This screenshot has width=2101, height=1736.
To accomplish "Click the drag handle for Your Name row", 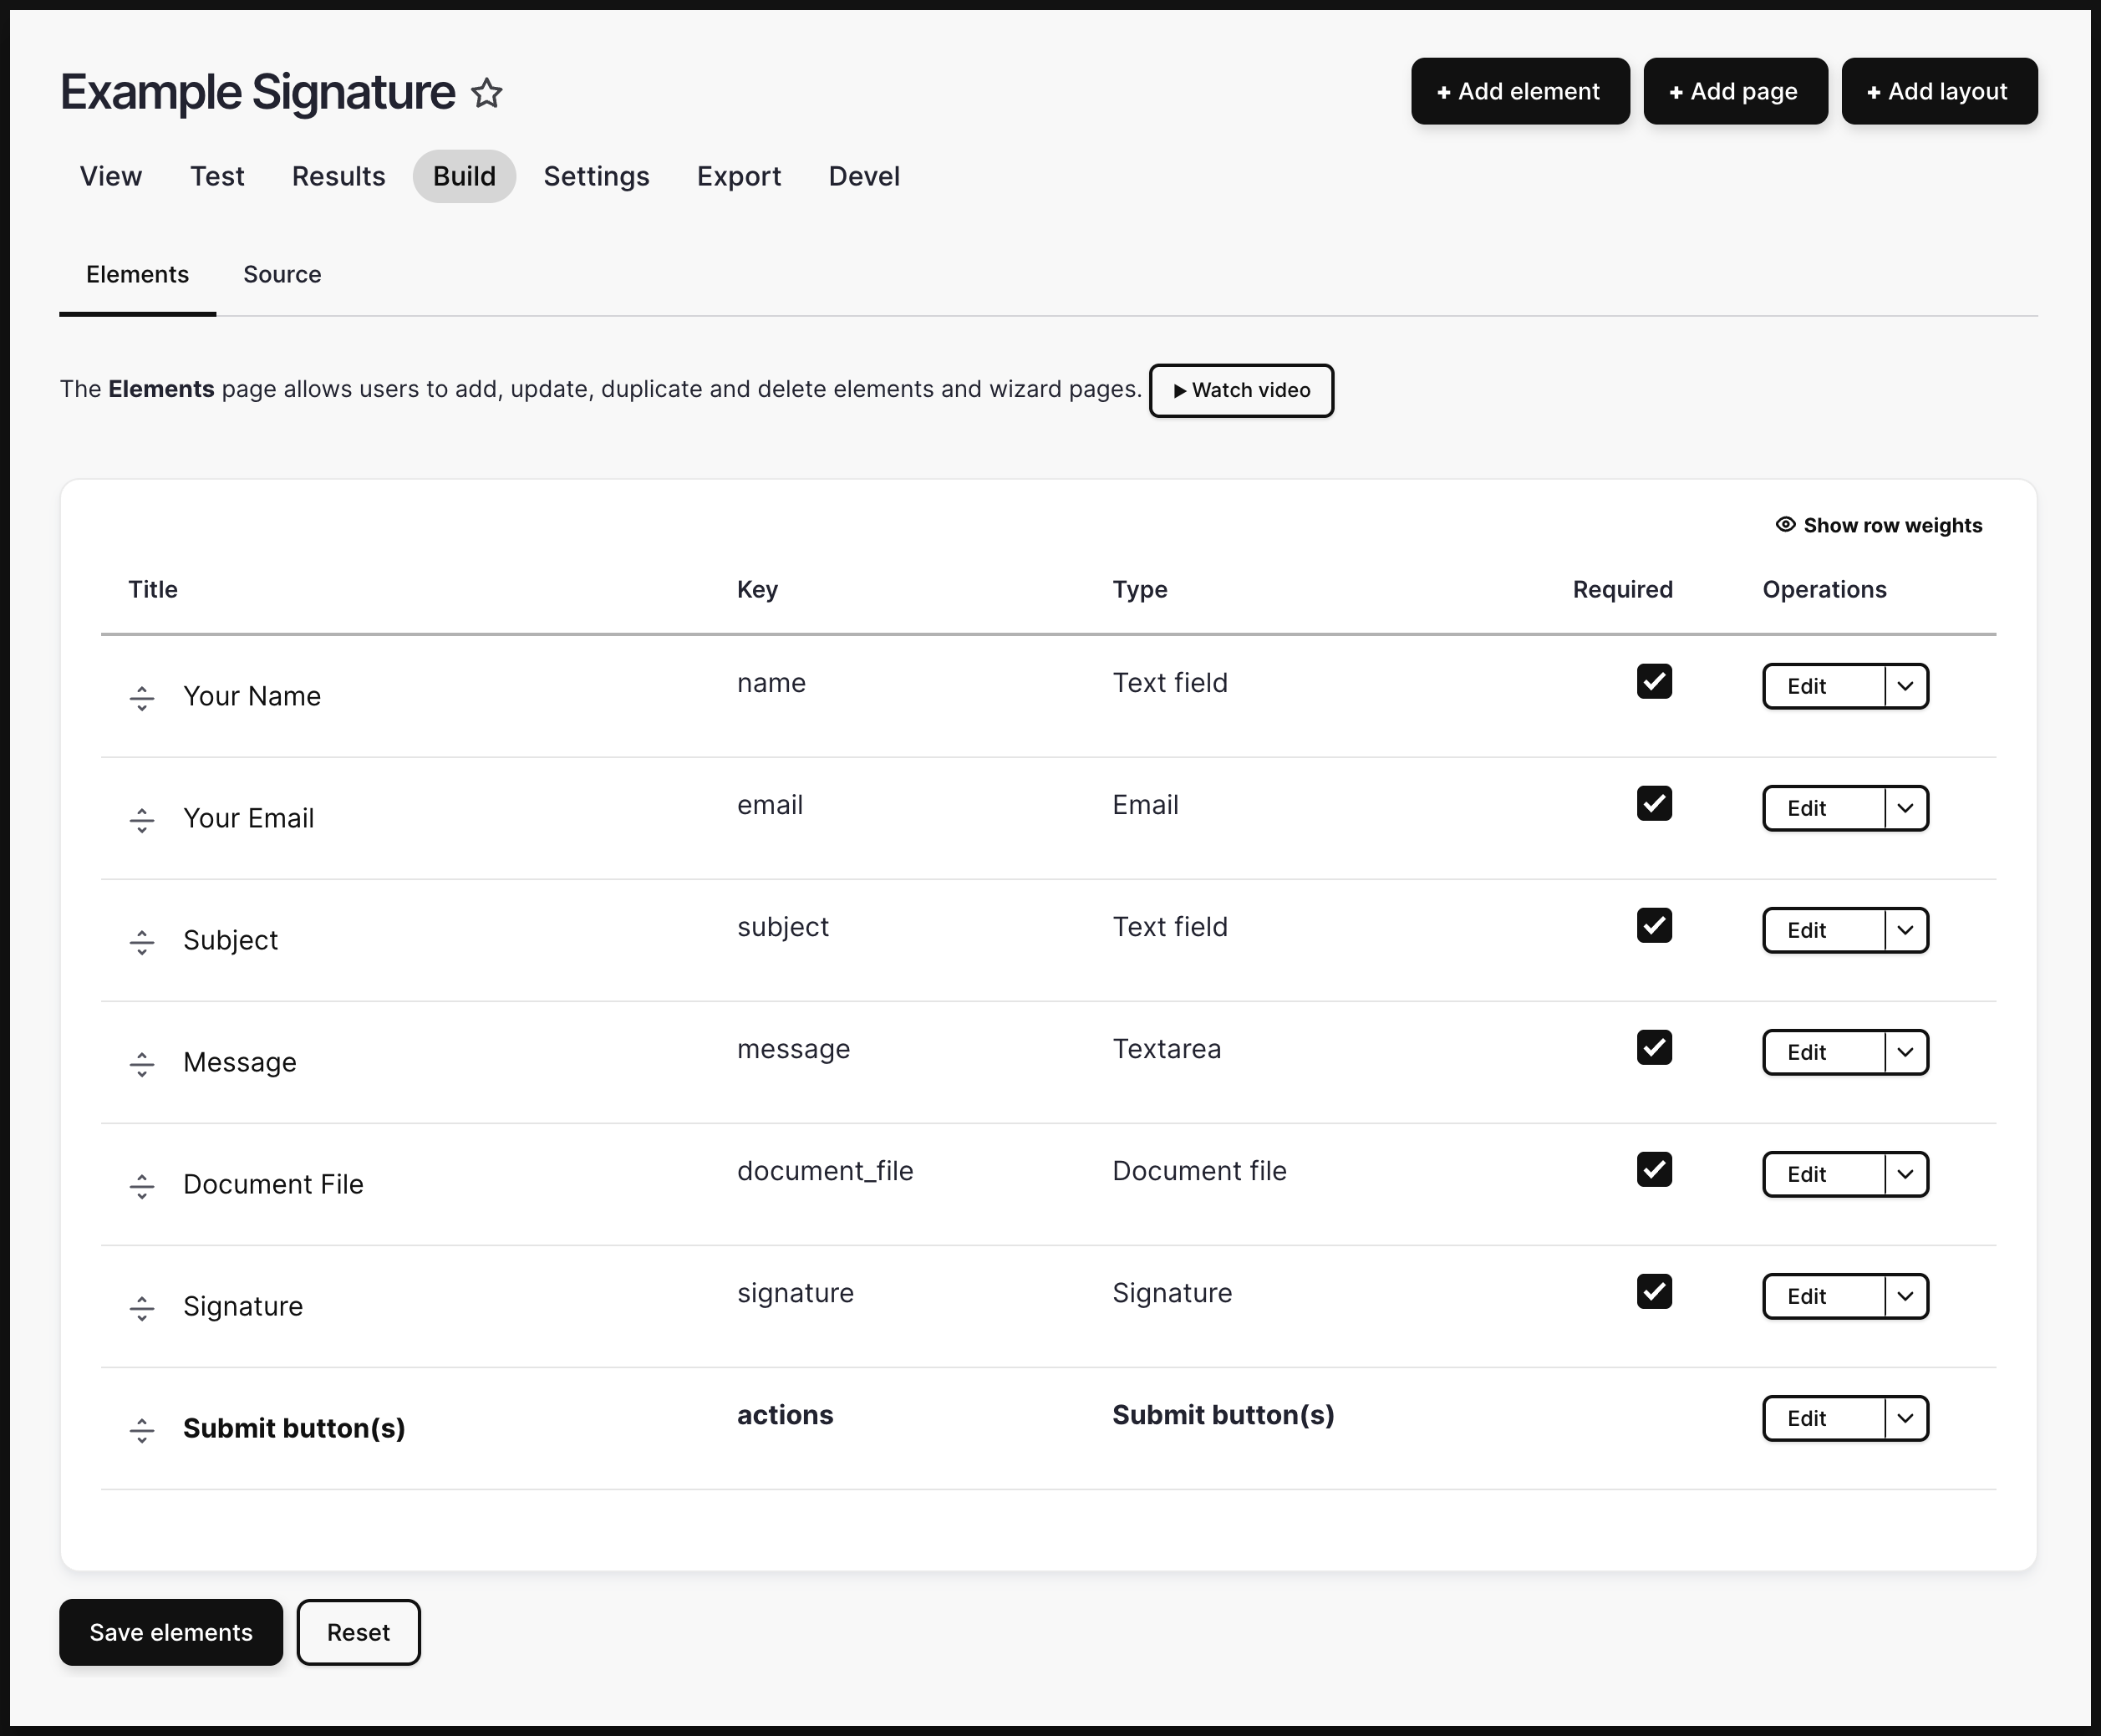I will point(142,698).
